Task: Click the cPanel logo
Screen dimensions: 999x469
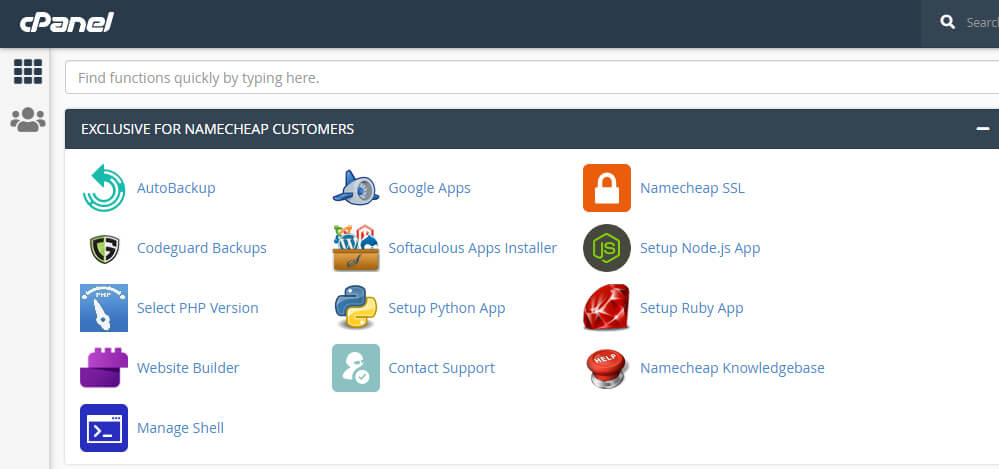Action: (66, 23)
